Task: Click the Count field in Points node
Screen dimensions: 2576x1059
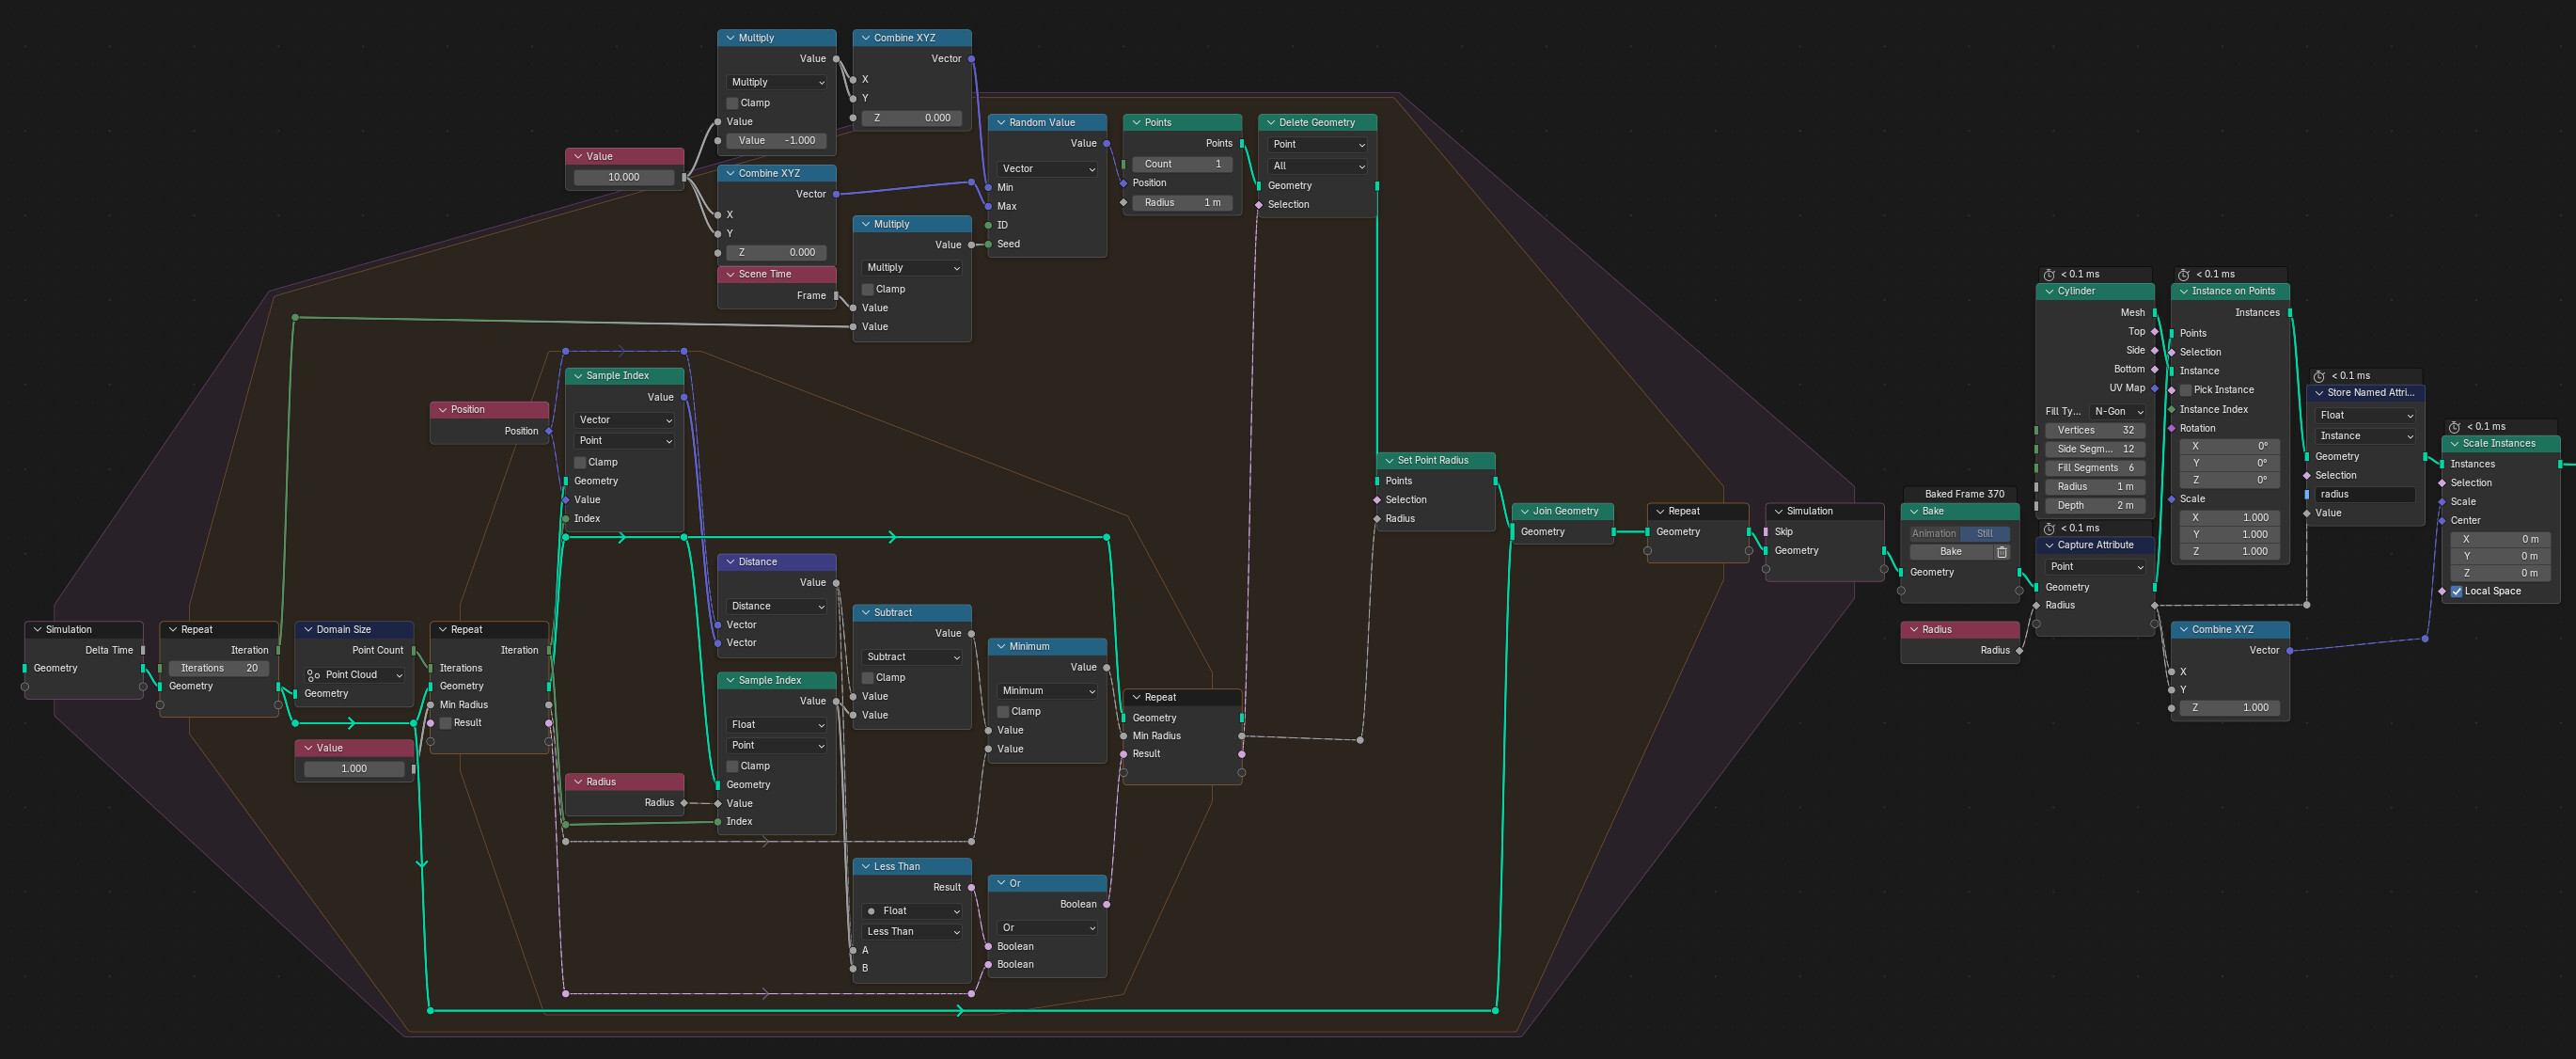Action: pos(1182,164)
